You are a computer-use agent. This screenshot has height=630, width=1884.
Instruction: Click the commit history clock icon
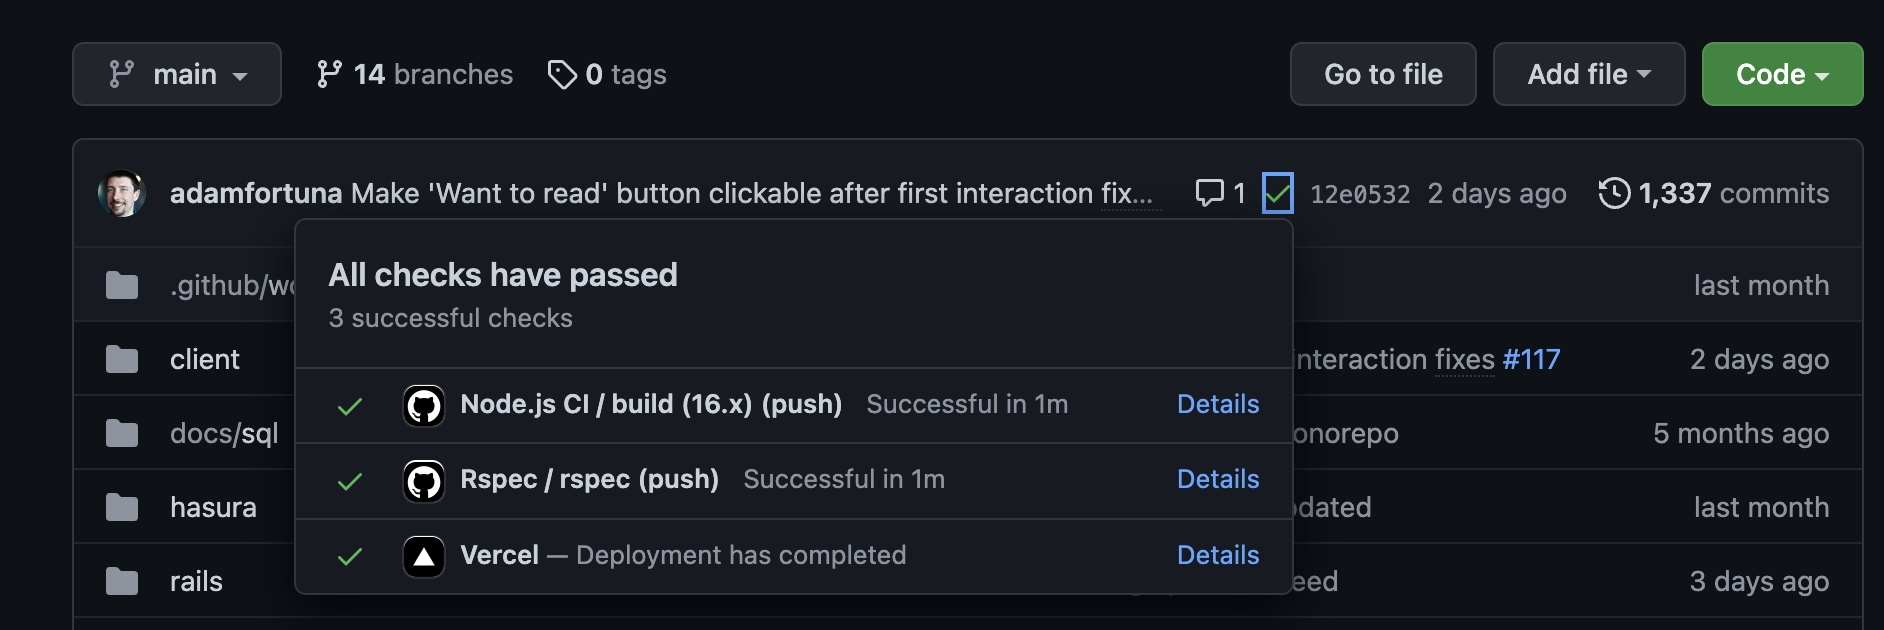pos(1613,193)
